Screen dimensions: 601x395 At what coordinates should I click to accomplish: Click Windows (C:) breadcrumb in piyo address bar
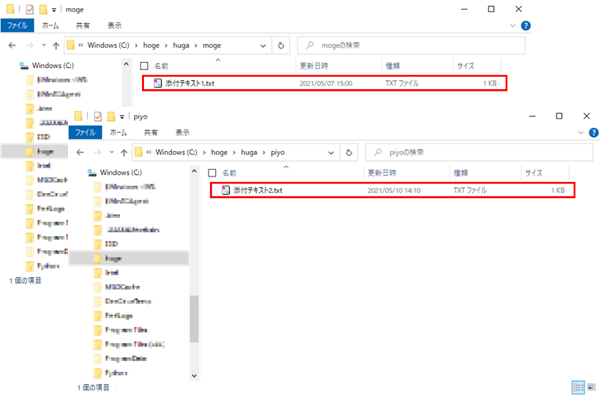click(x=176, y=152)
